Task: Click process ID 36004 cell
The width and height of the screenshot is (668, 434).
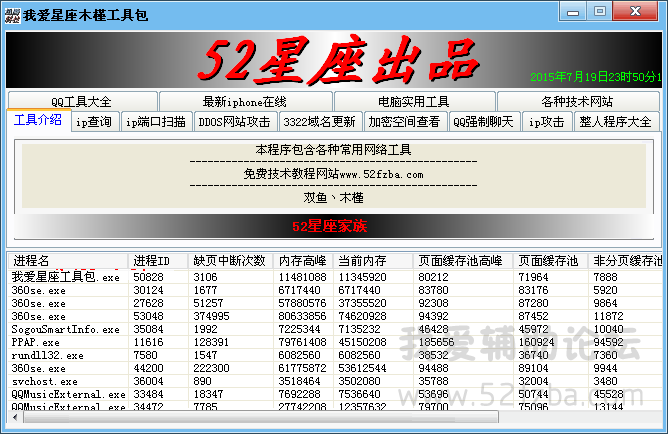Action: tap(148, 381)
